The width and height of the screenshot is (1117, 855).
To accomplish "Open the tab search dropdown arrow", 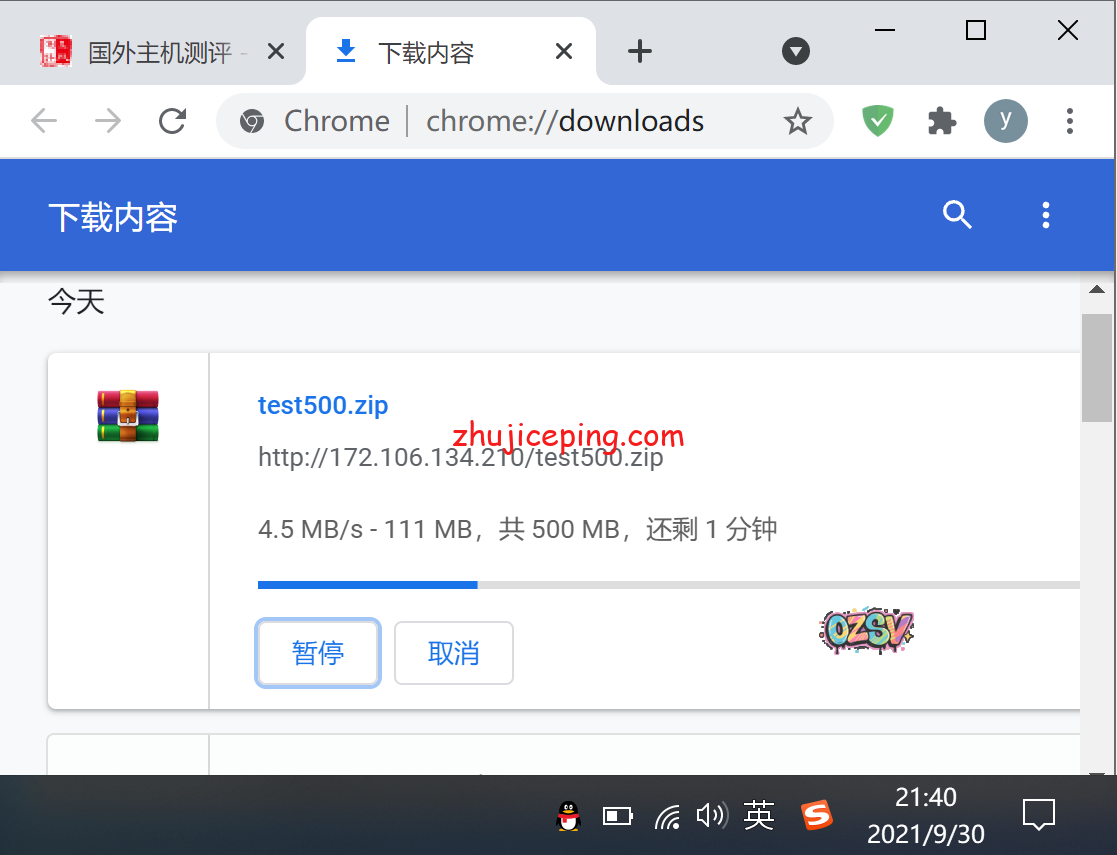I will [x=795, y=52].
